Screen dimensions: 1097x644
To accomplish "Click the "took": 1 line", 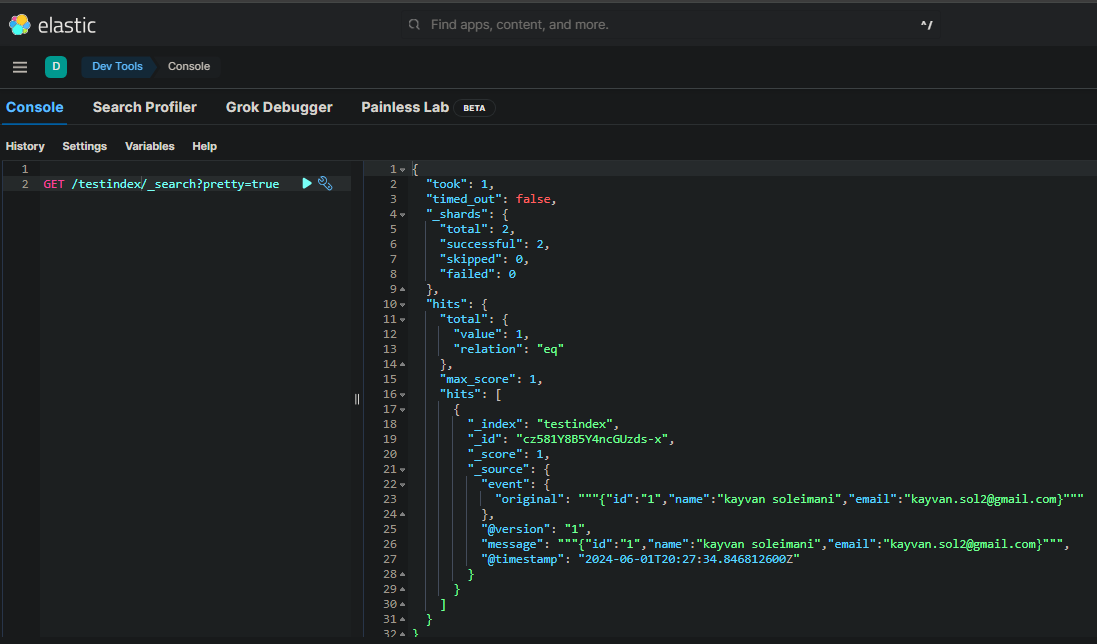I will click(460, 184).
